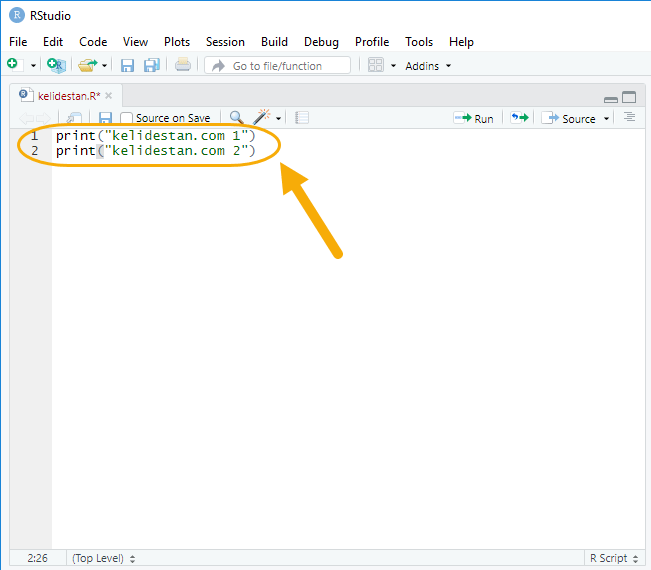The height and width of the screenshot is (570, 651).
Task: Open the Plots menu
Action: [177, 42]
